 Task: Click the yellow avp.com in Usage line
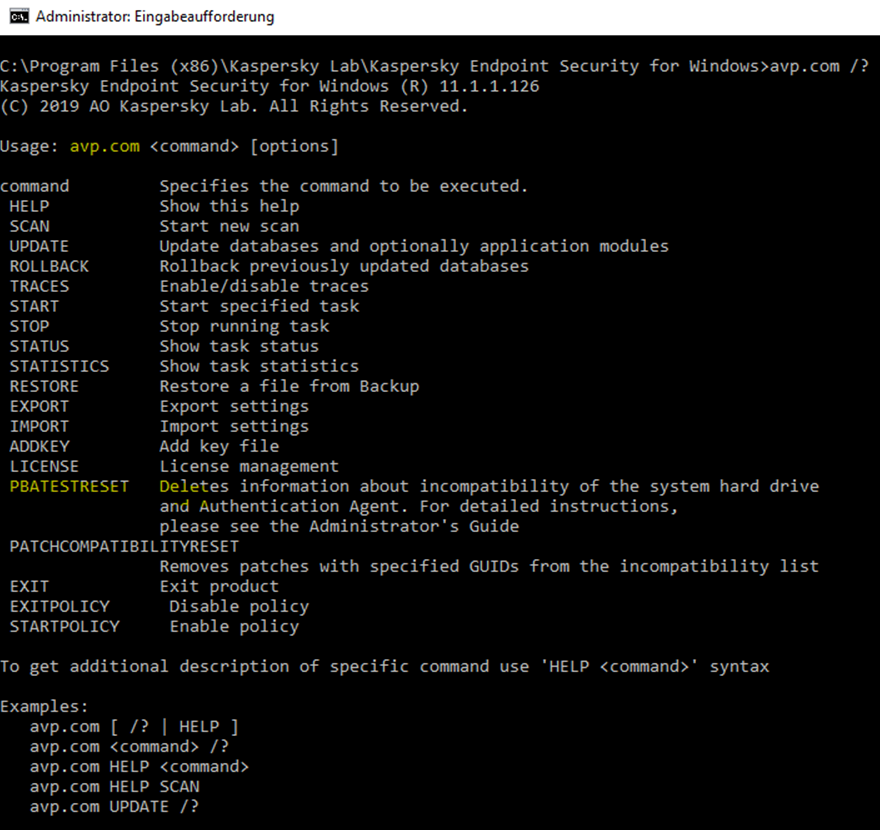coord(104,146)
